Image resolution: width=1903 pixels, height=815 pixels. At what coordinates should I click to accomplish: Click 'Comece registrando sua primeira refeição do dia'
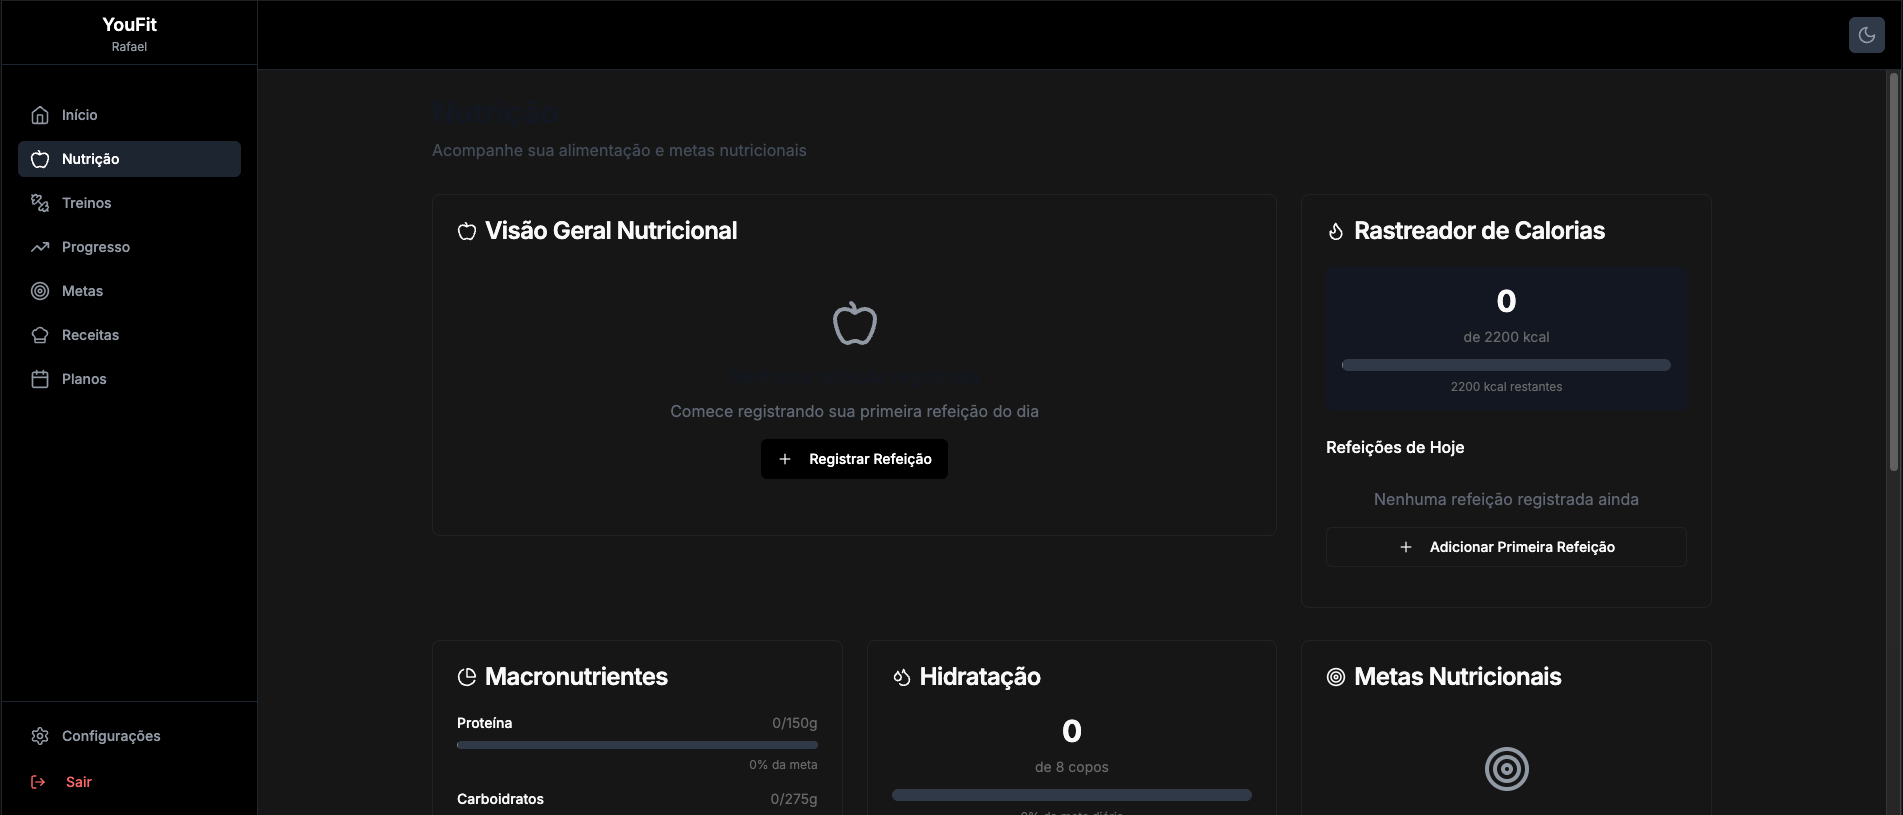click(854, 411)
